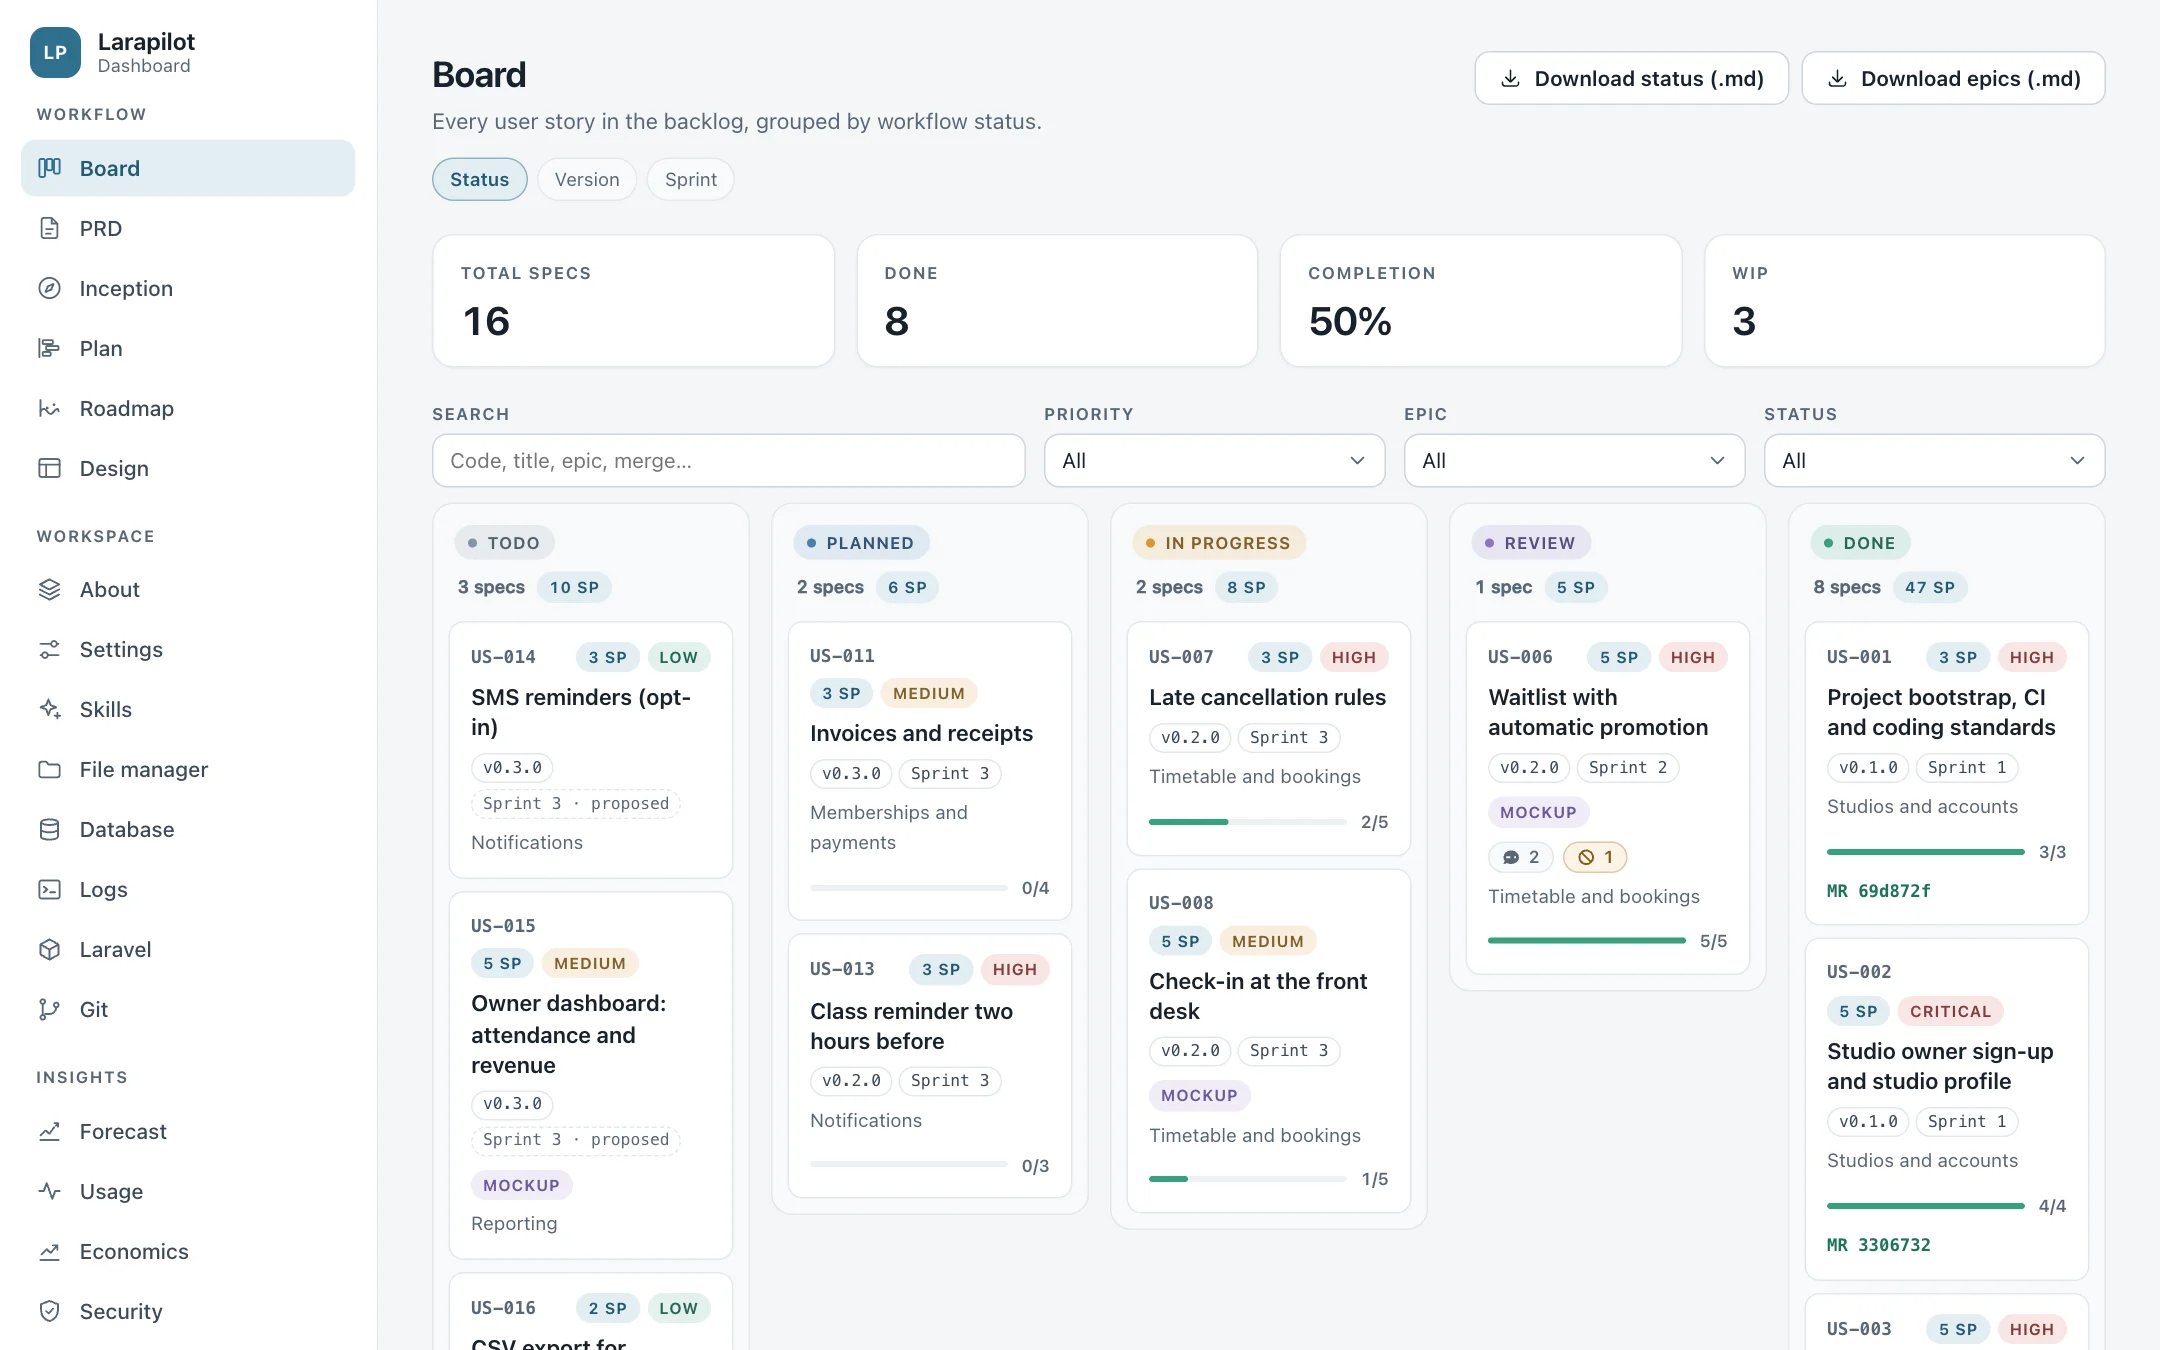Click the Inception compass icon

click(50, 288)
